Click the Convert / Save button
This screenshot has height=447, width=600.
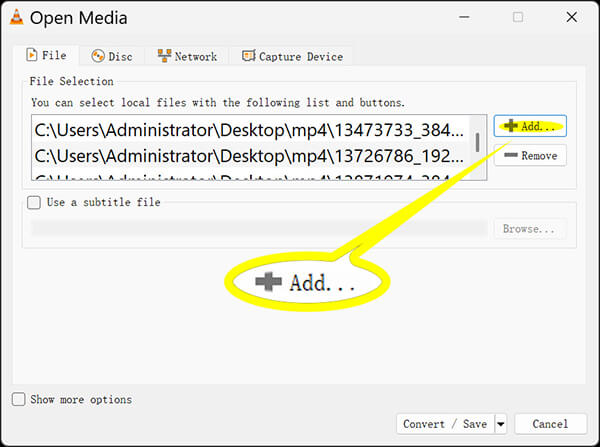[x=445, y=424]
